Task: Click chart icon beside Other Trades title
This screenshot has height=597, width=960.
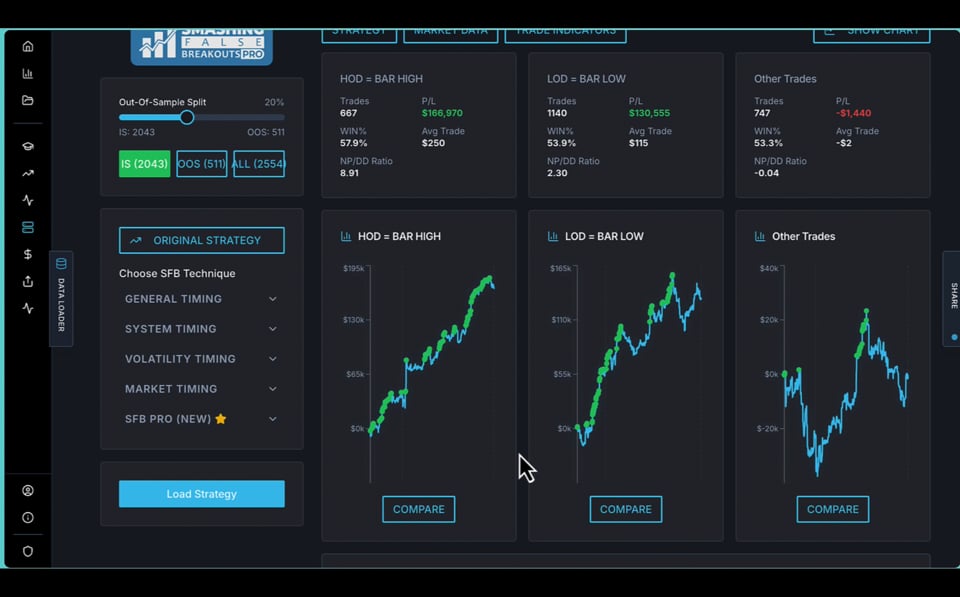Action: pos(760,236)
